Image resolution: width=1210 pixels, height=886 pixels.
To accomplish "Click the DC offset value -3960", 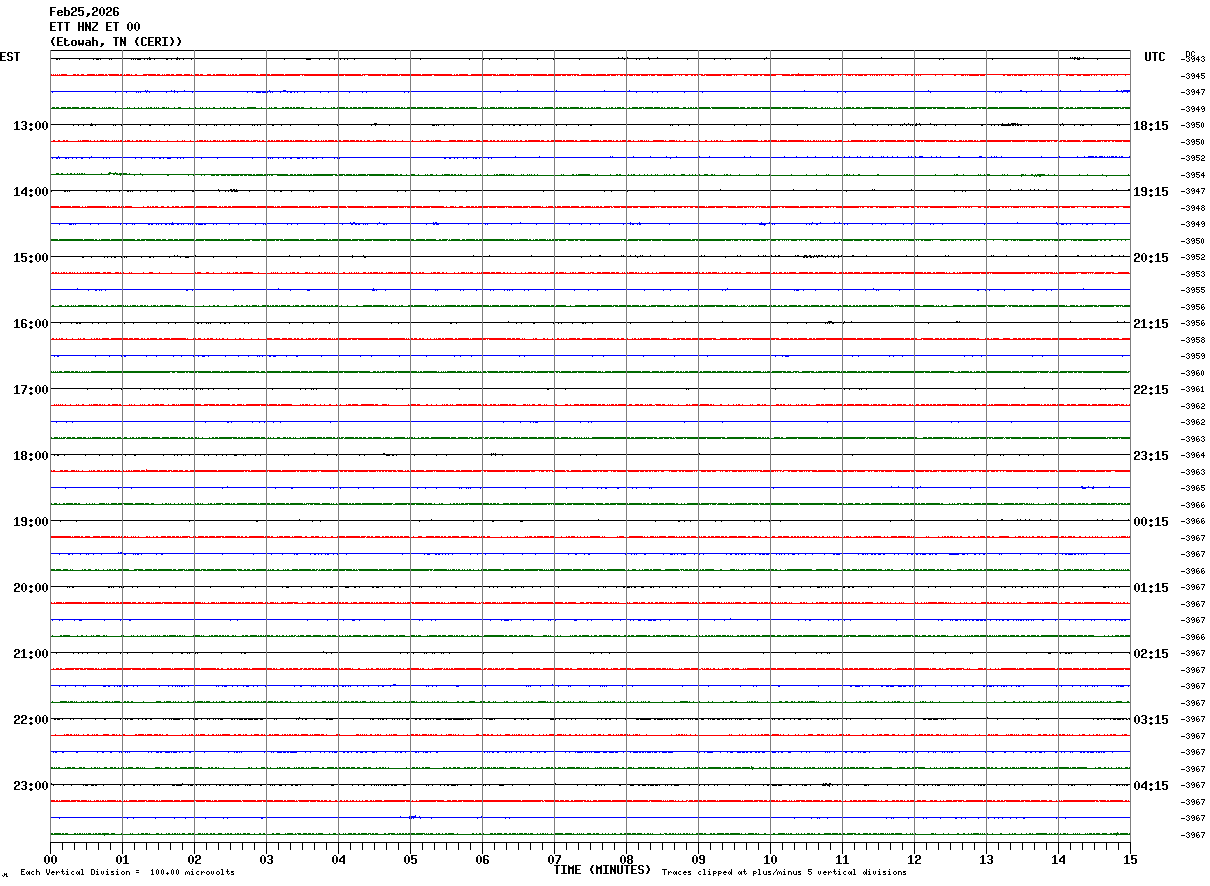I will pyautogui.click(x=1193, y=373).
